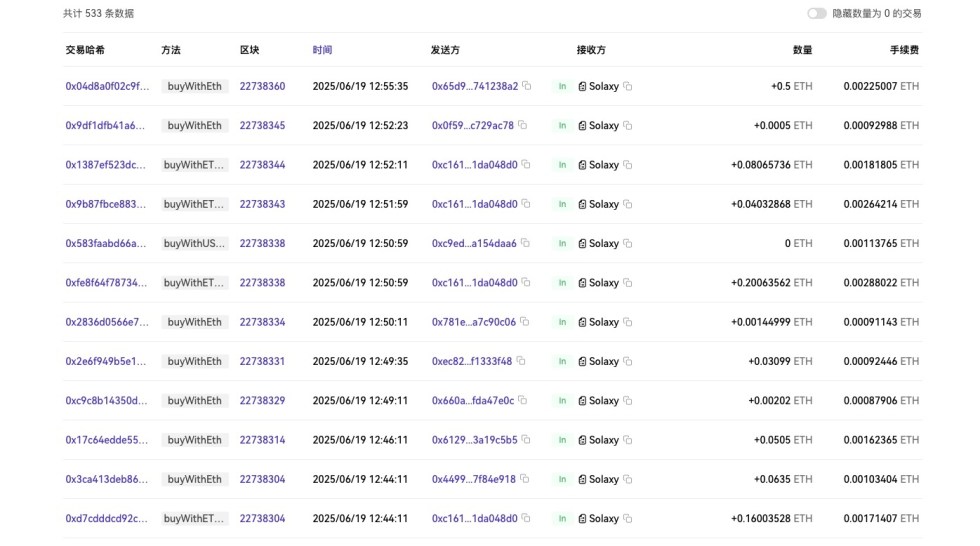
Task: Copy sender address 0x4499...7f84e918
Action: [525, 479]
